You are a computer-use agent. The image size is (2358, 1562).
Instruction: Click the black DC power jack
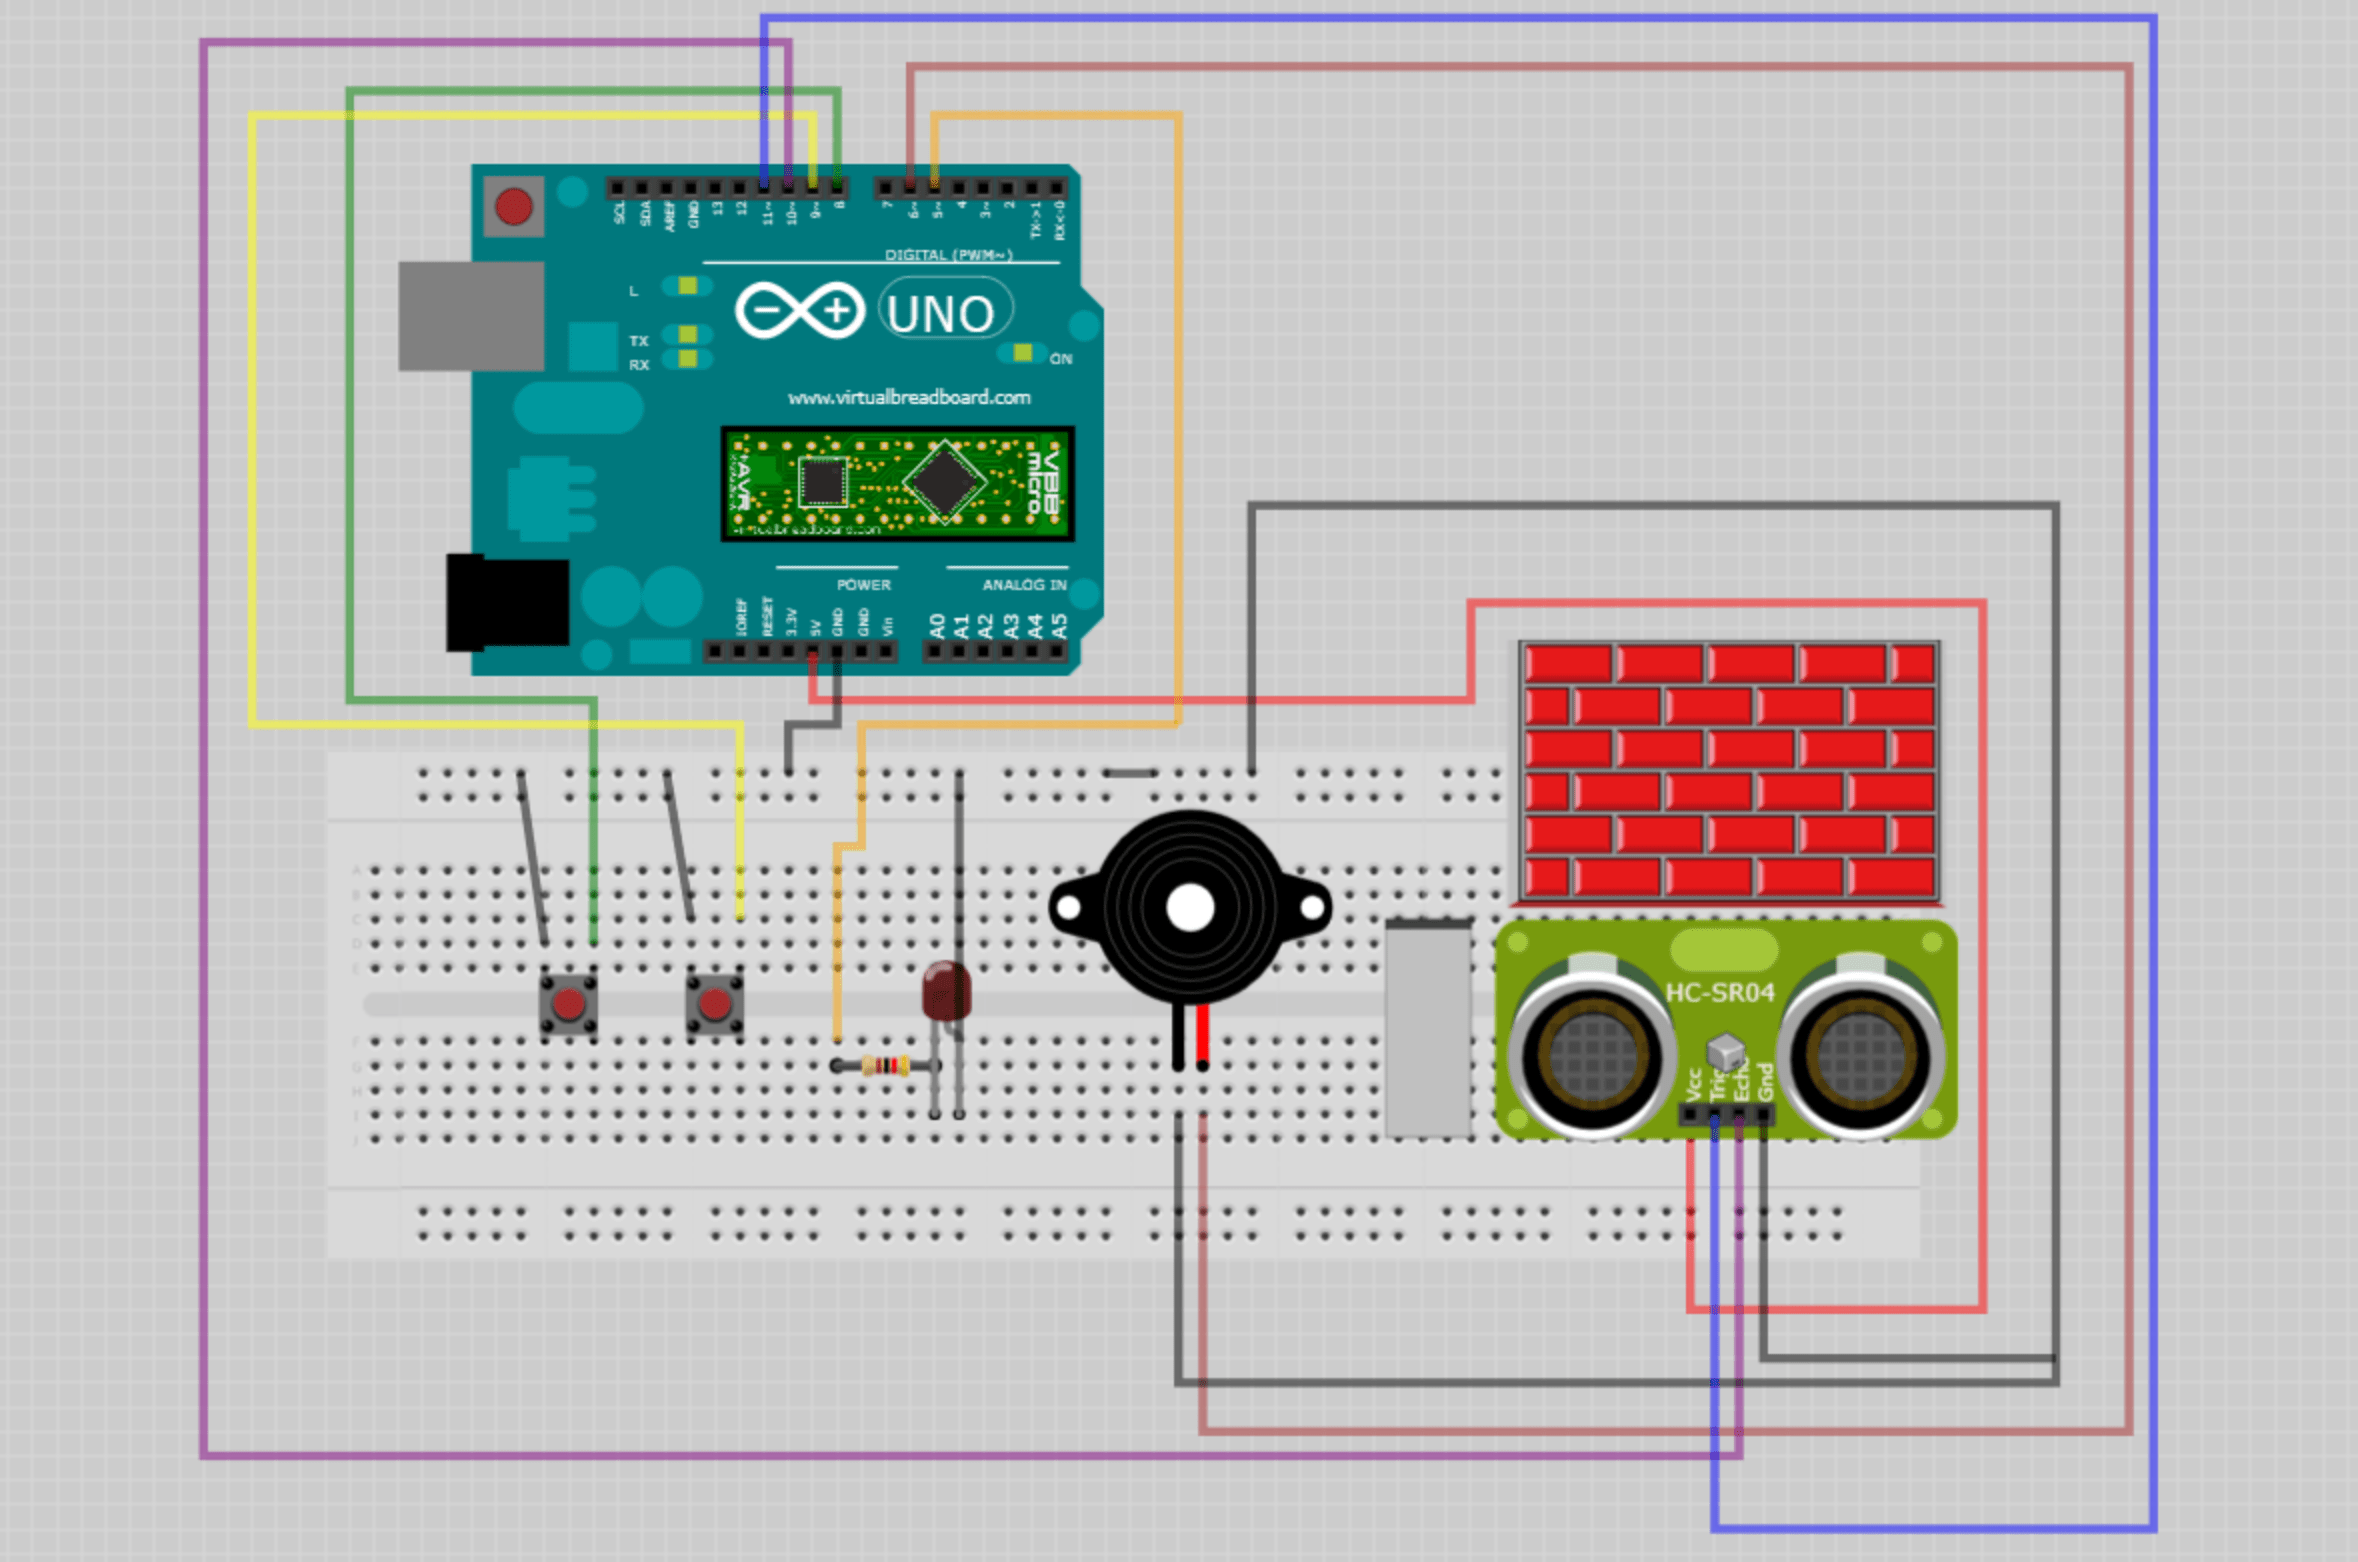click(x=507, y=602)
